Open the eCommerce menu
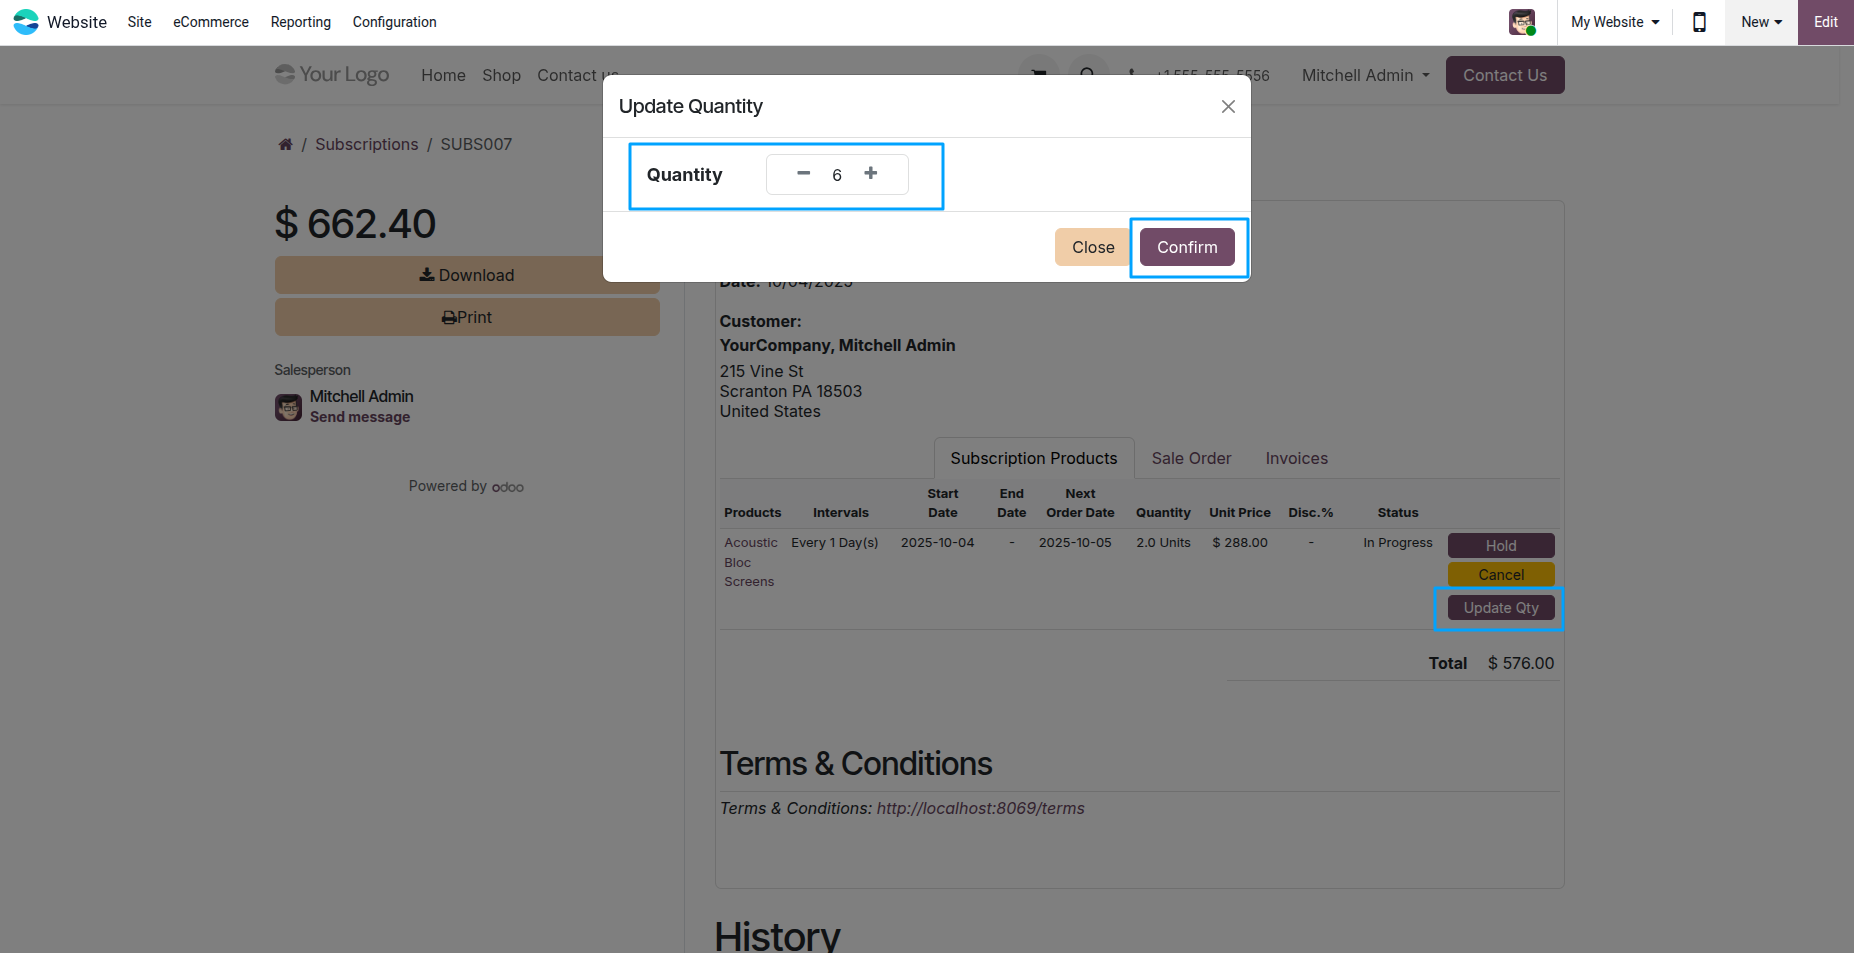Image resolution: width=1854 pixels, height=953 pixels. click(211, 22)
